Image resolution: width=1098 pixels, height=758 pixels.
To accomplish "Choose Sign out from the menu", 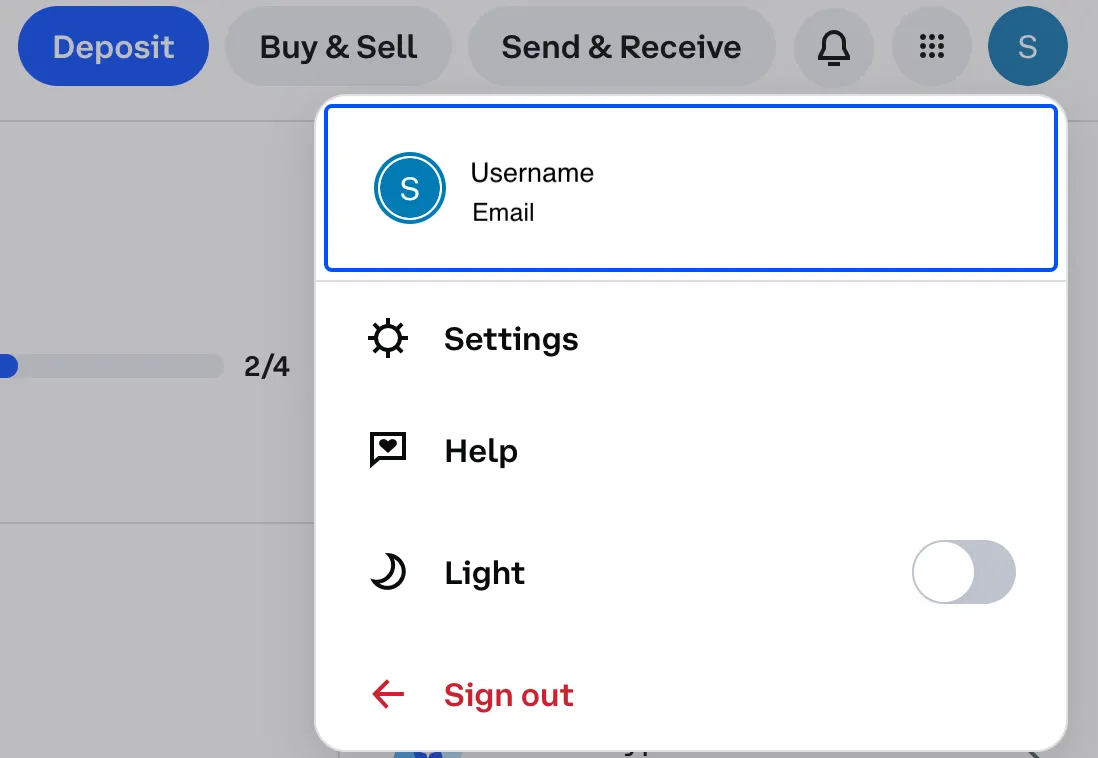I will click(690, 694).
